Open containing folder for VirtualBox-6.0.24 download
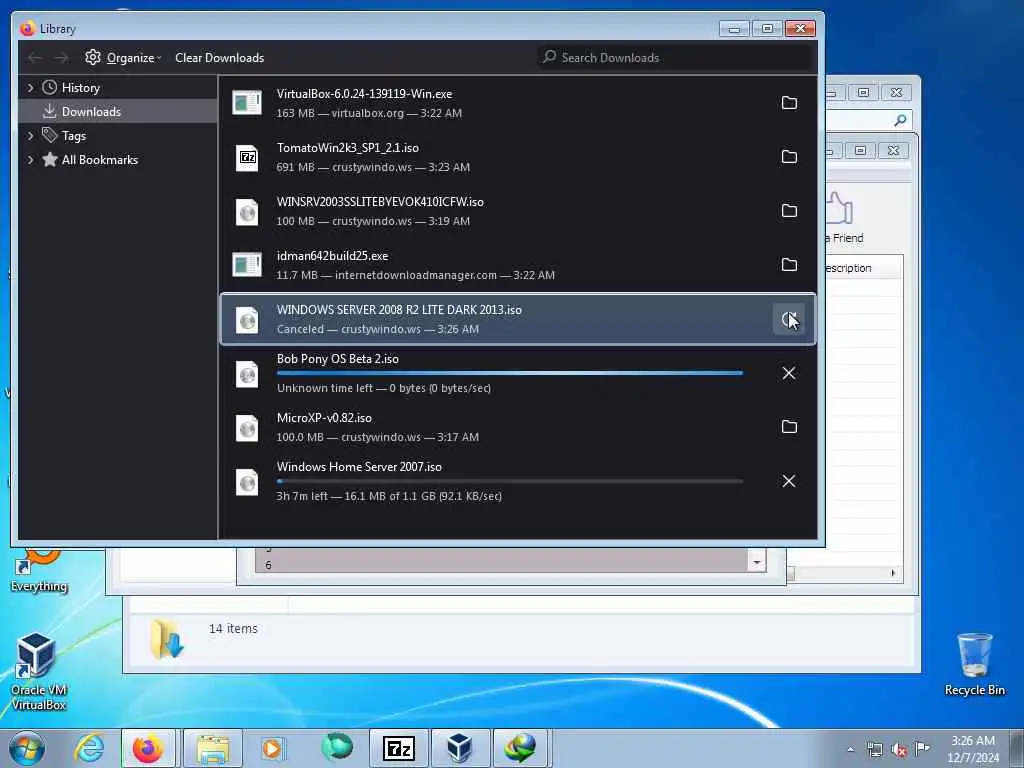The height and width of the screenshot is (768, 1024). point(789,103)
